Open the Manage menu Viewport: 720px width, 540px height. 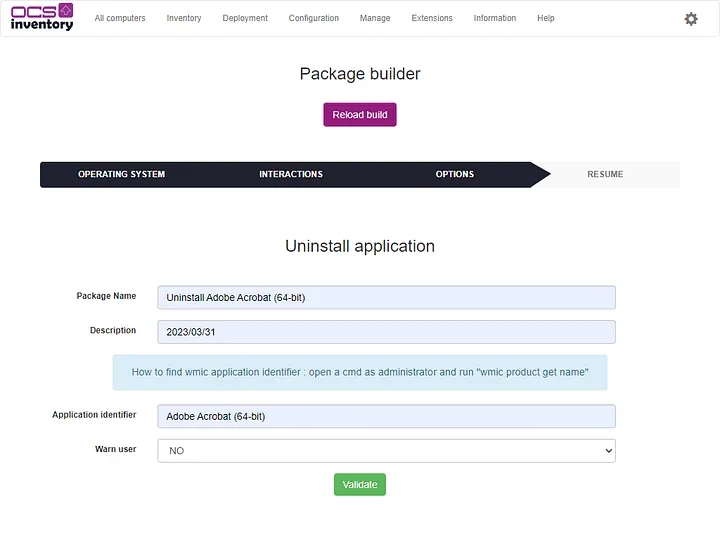tap(375, 18)
